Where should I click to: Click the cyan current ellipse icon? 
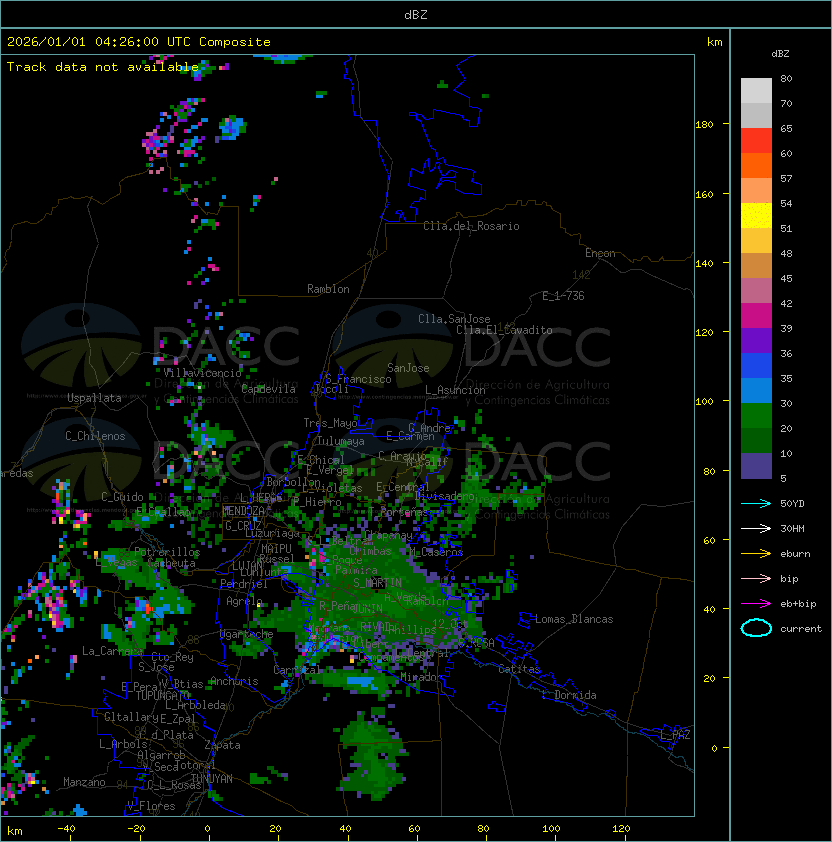[x=756, y=628]
